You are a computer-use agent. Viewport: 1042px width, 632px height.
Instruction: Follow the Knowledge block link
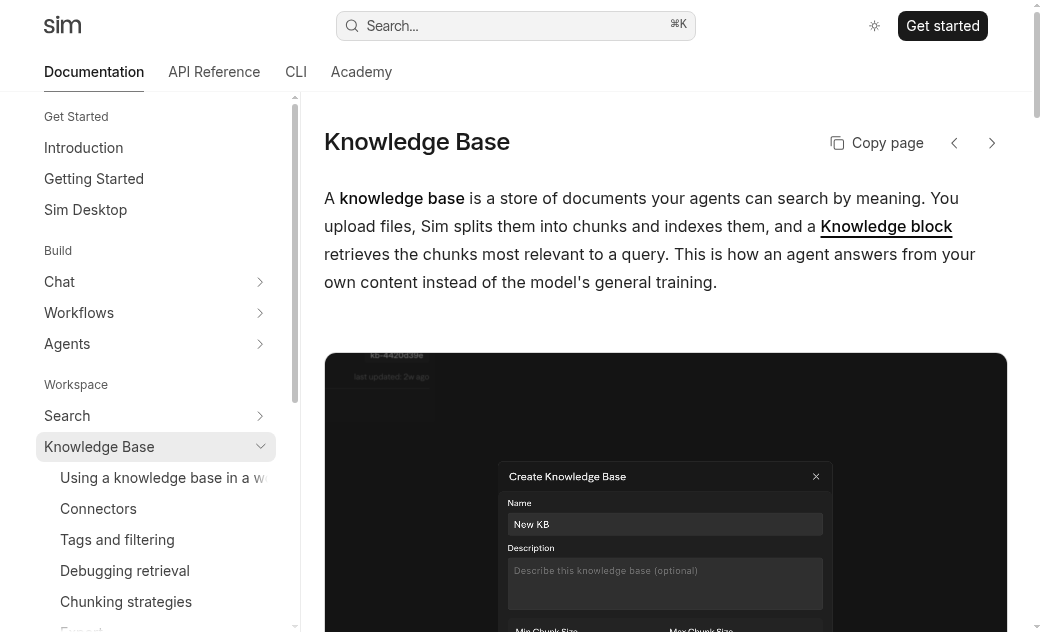pos(886,227)
